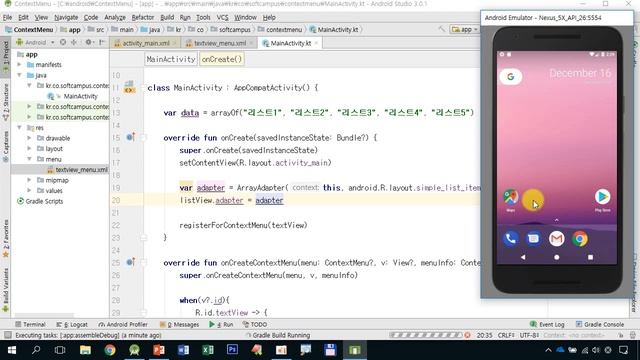This screenshot has height=360, width=640.
Task: Toggle the 2: Structure side panel
Action: 5,102
